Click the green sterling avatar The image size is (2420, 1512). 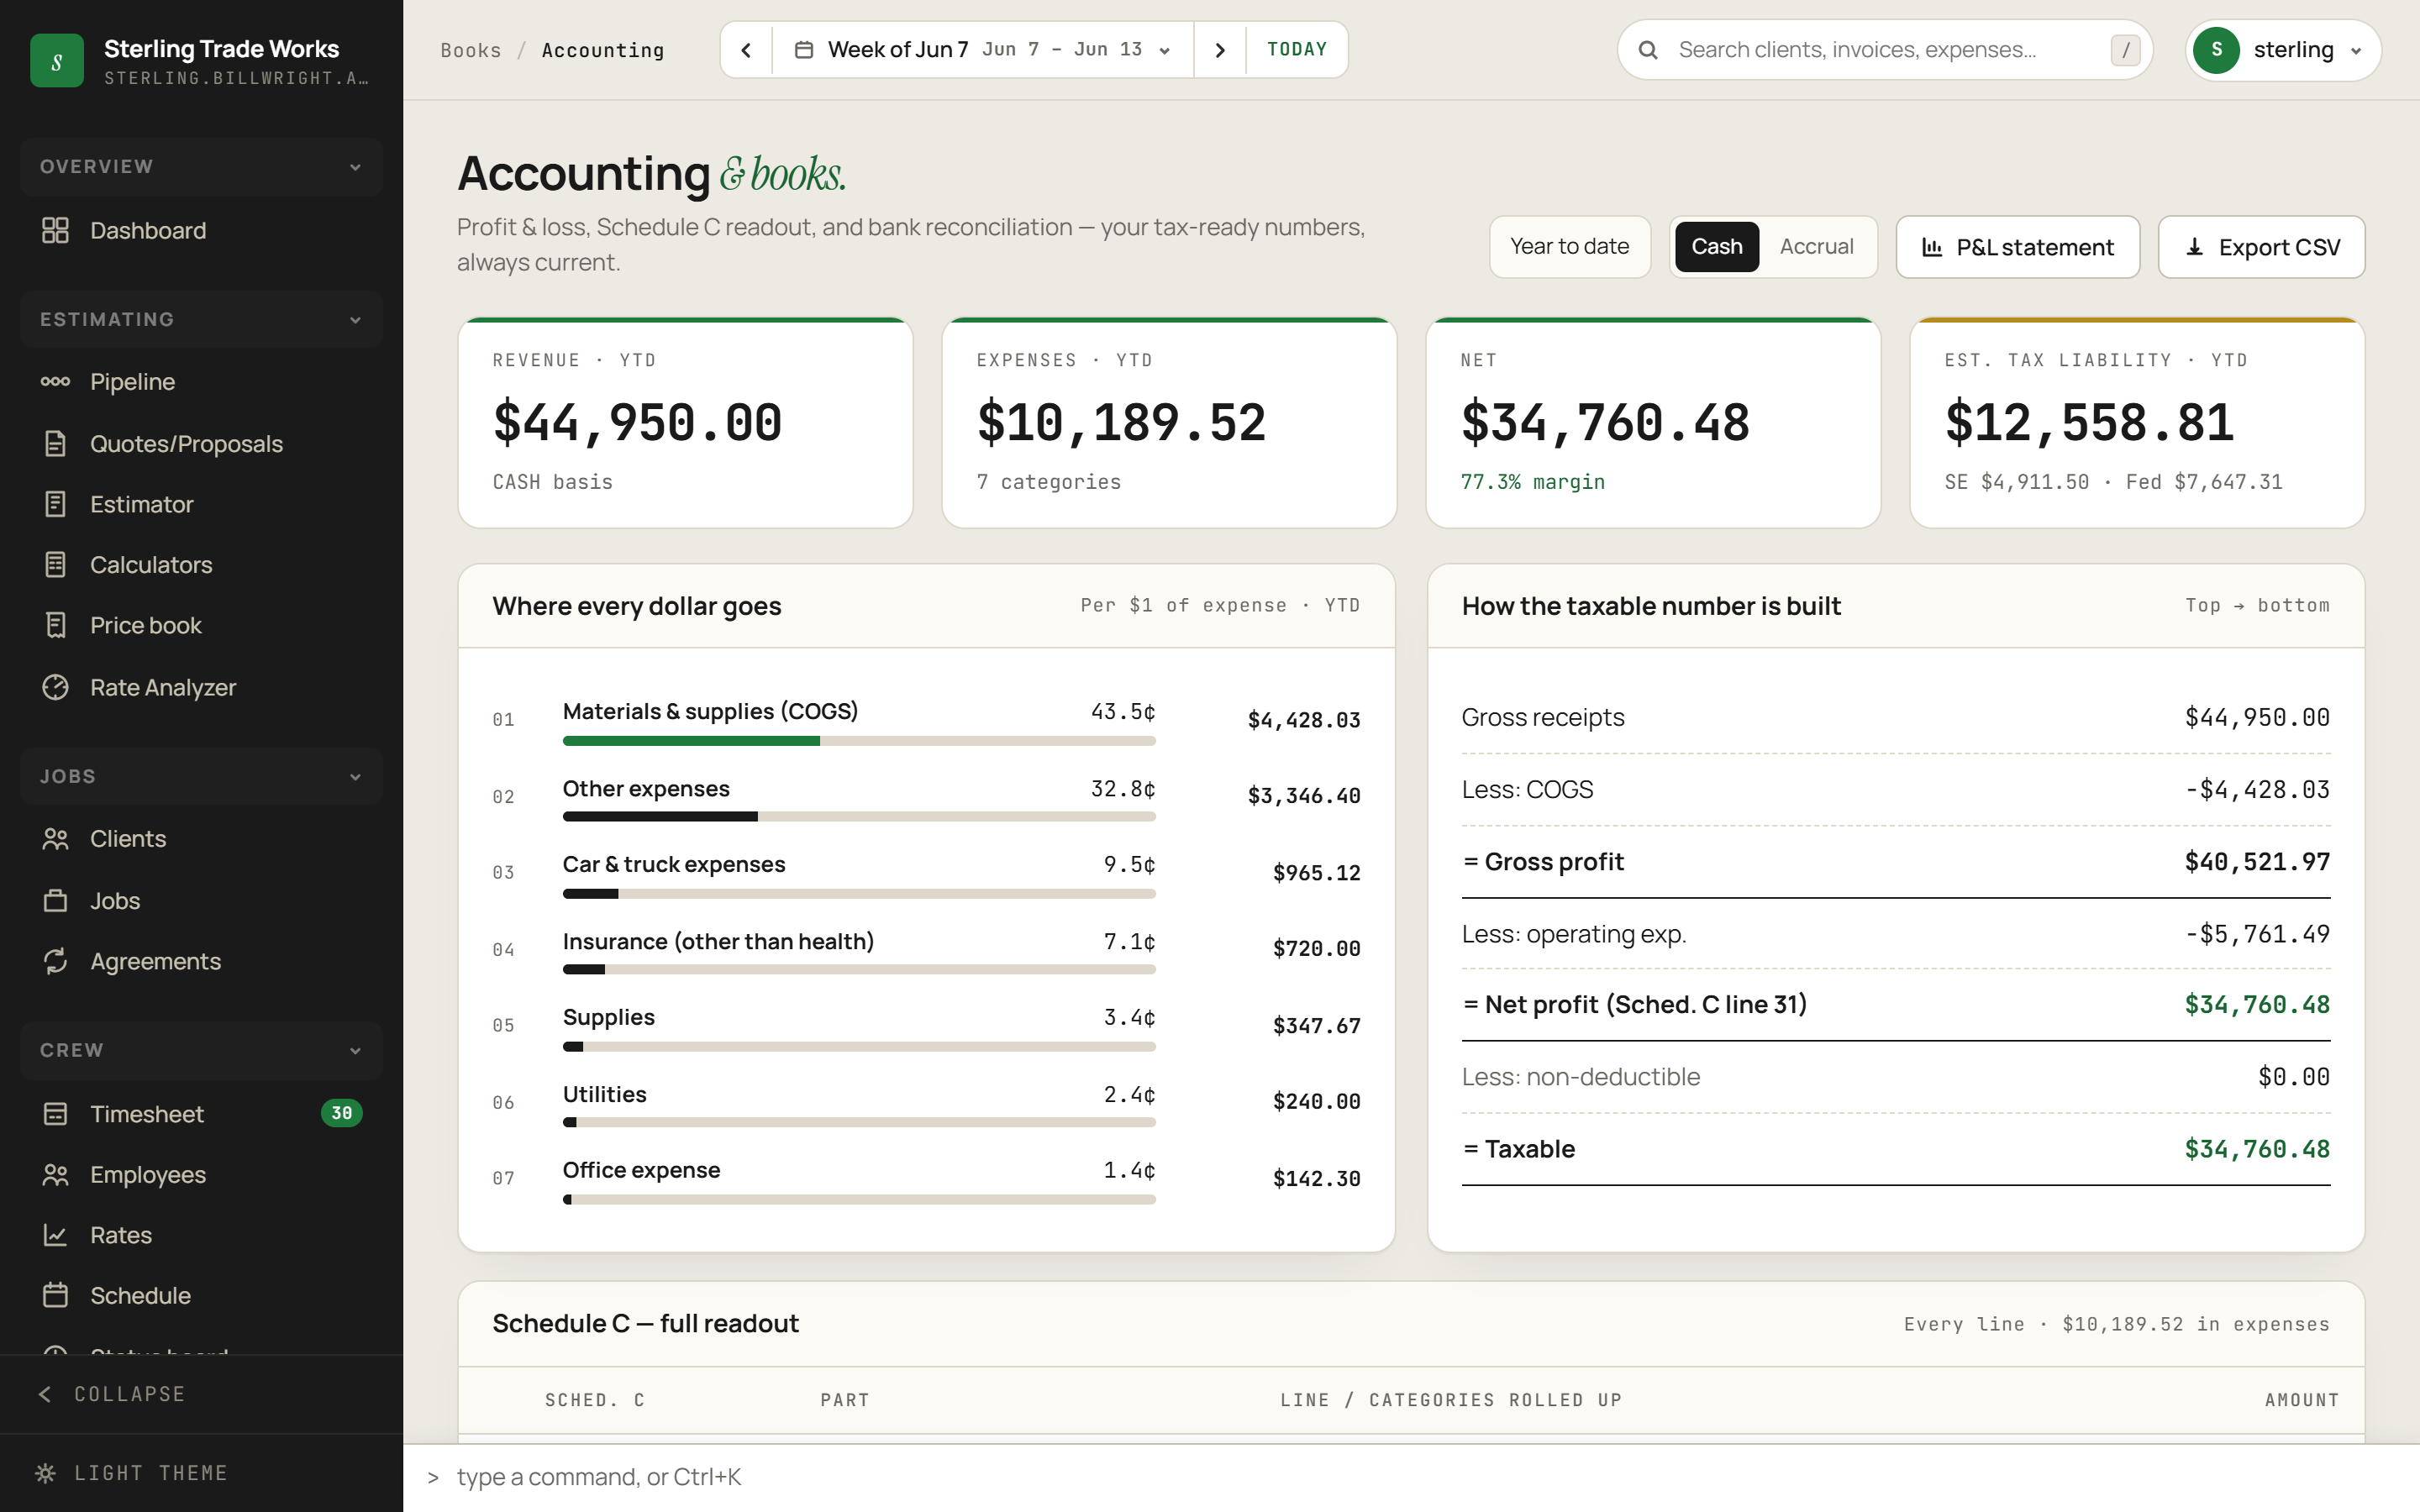tap(2216, 50)
